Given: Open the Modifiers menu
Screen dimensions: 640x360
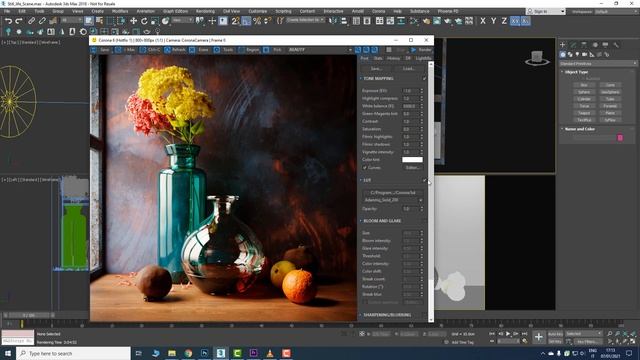Looking at the screenshot, I should 120,11.
